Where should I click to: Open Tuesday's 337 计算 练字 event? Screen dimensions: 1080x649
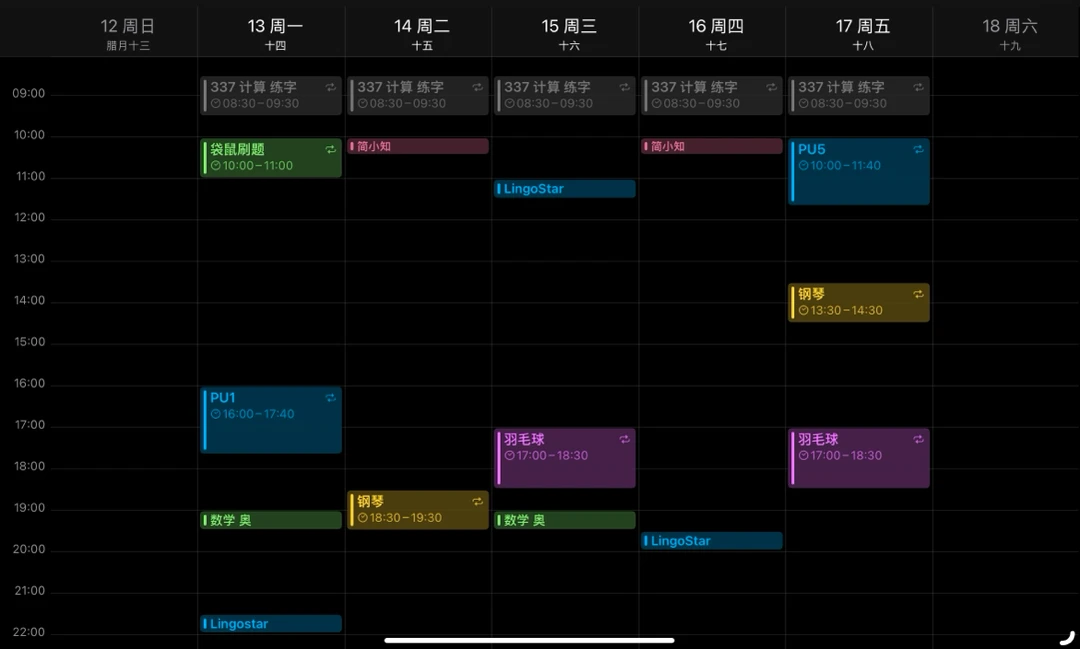(417, 95)
